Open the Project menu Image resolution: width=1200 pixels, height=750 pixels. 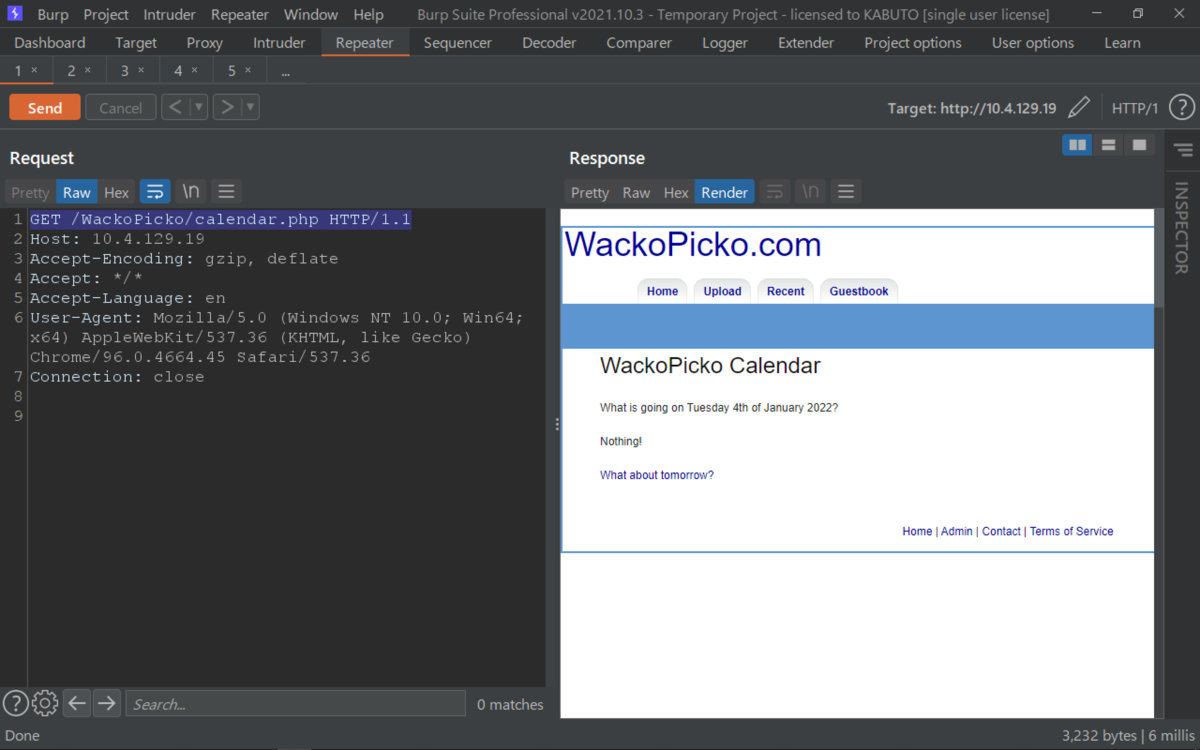[106, 15]
